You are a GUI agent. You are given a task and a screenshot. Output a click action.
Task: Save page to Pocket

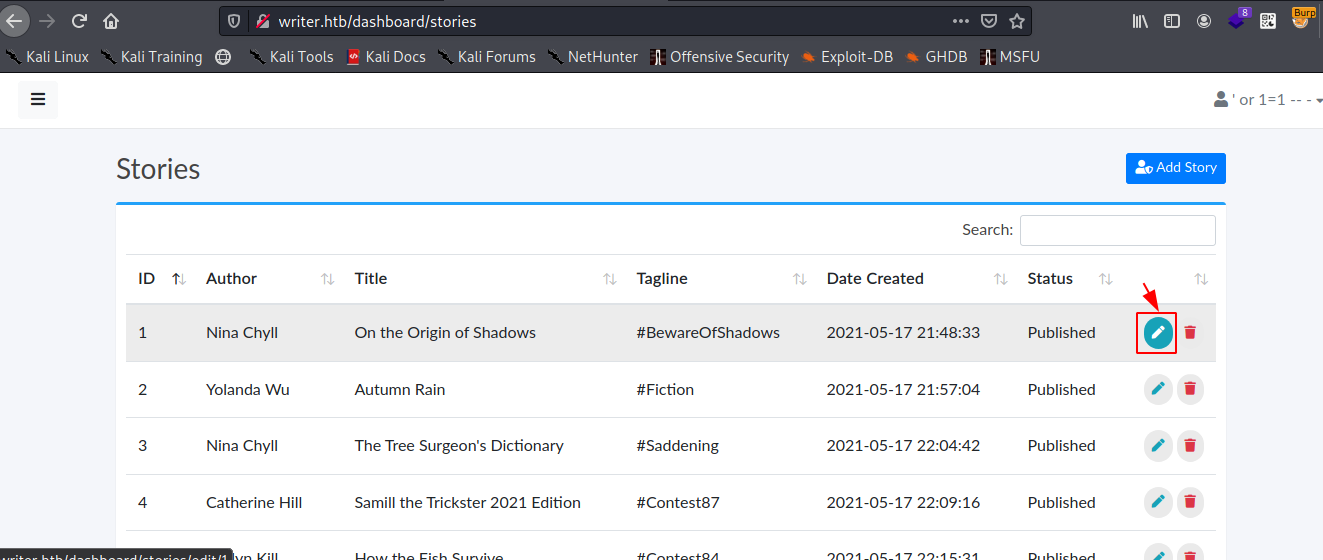(988, 21)
